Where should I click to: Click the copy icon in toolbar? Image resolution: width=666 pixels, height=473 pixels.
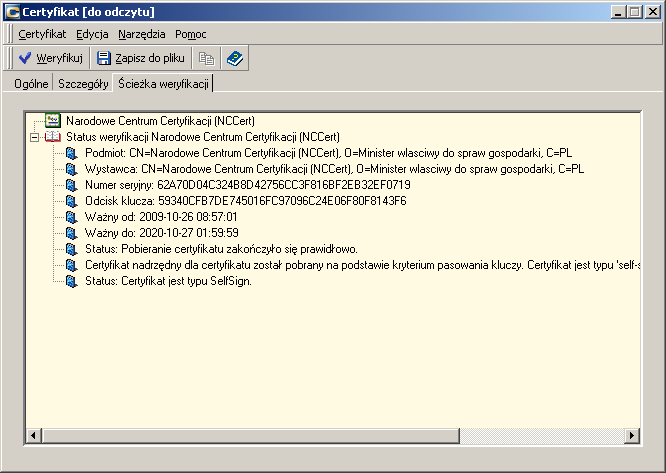click(206, 58)
